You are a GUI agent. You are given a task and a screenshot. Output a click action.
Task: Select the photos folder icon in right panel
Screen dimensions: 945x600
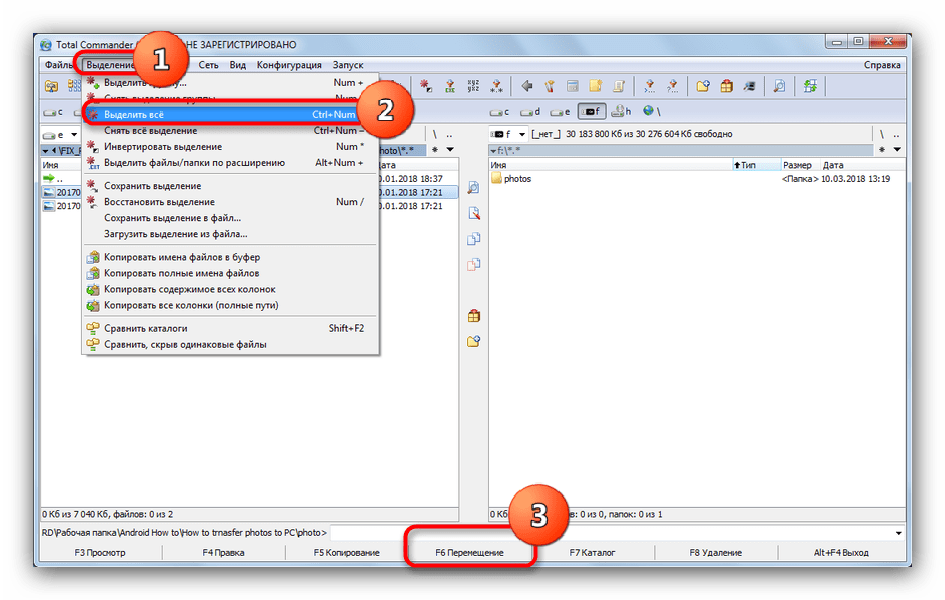tap(497, 178)
